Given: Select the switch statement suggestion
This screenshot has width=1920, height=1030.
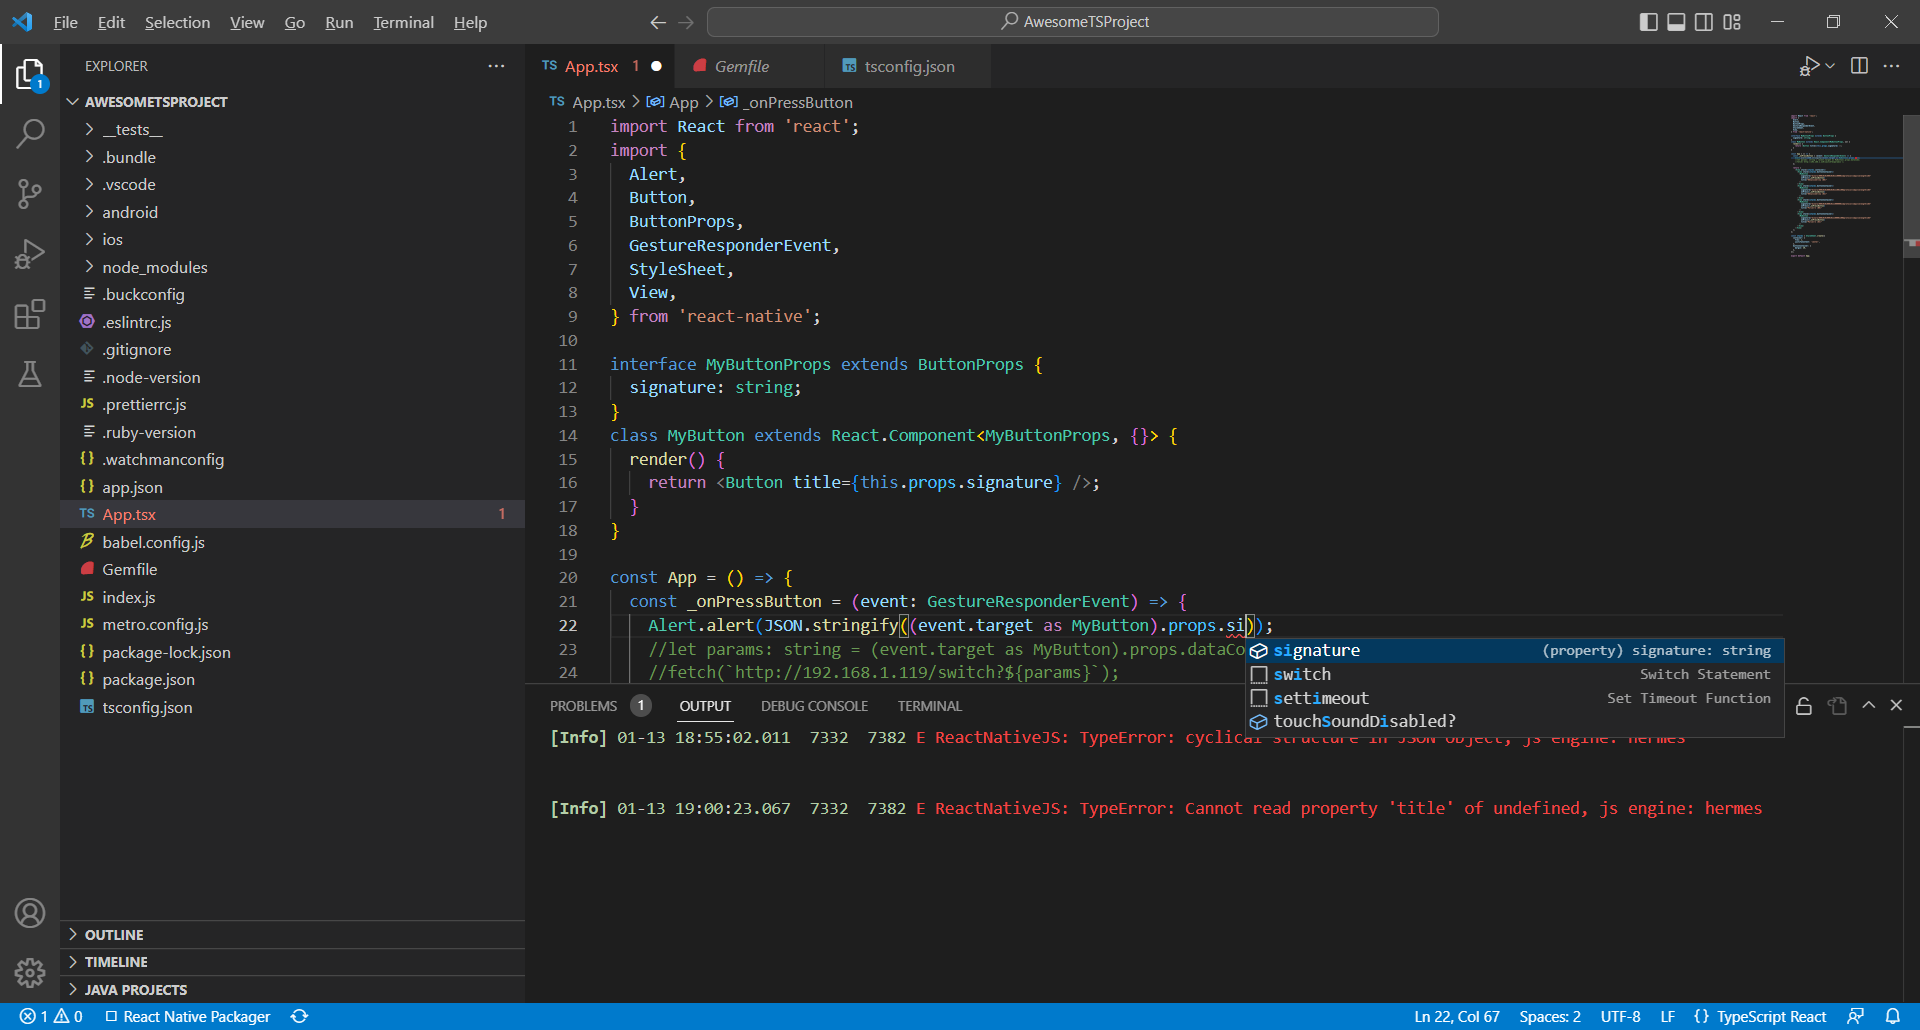Looking at the screenshot, I should point(1514,675).
